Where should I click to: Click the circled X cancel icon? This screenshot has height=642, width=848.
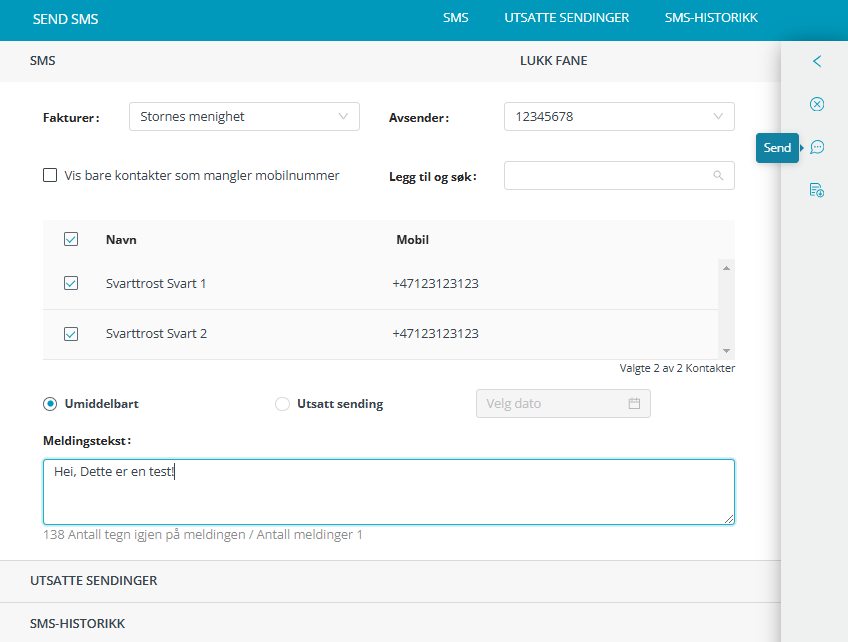817,104
